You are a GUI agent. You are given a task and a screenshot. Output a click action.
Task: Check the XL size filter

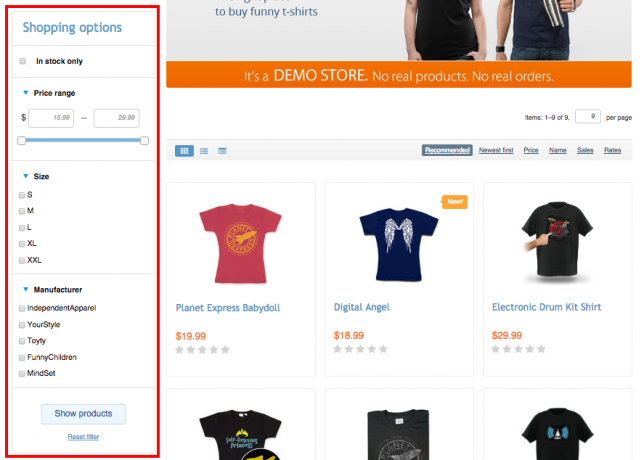point(22,244)
